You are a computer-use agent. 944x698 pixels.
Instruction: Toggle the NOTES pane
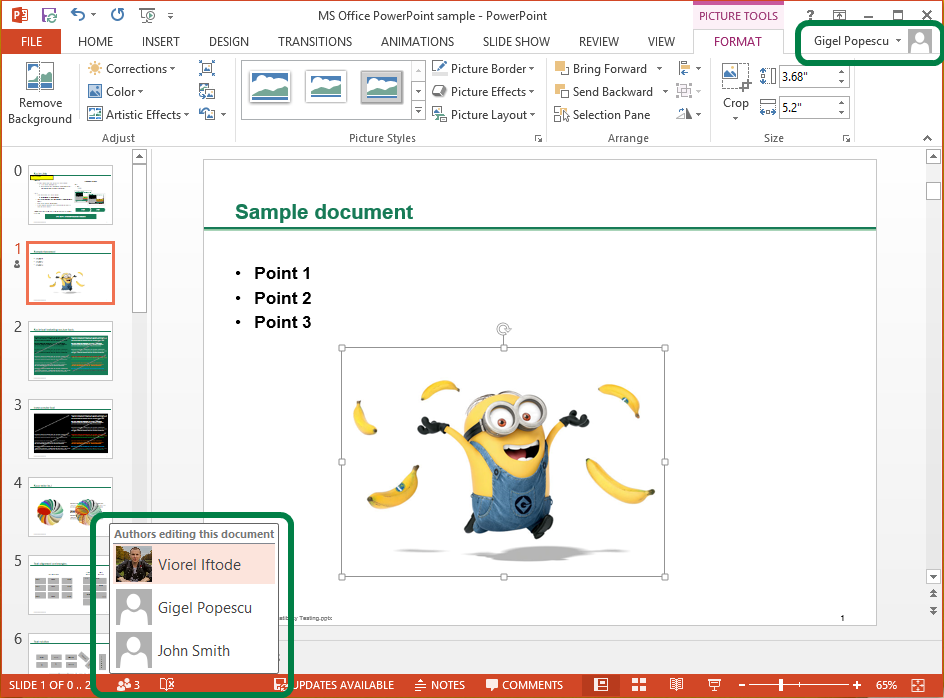coord(440,685)
